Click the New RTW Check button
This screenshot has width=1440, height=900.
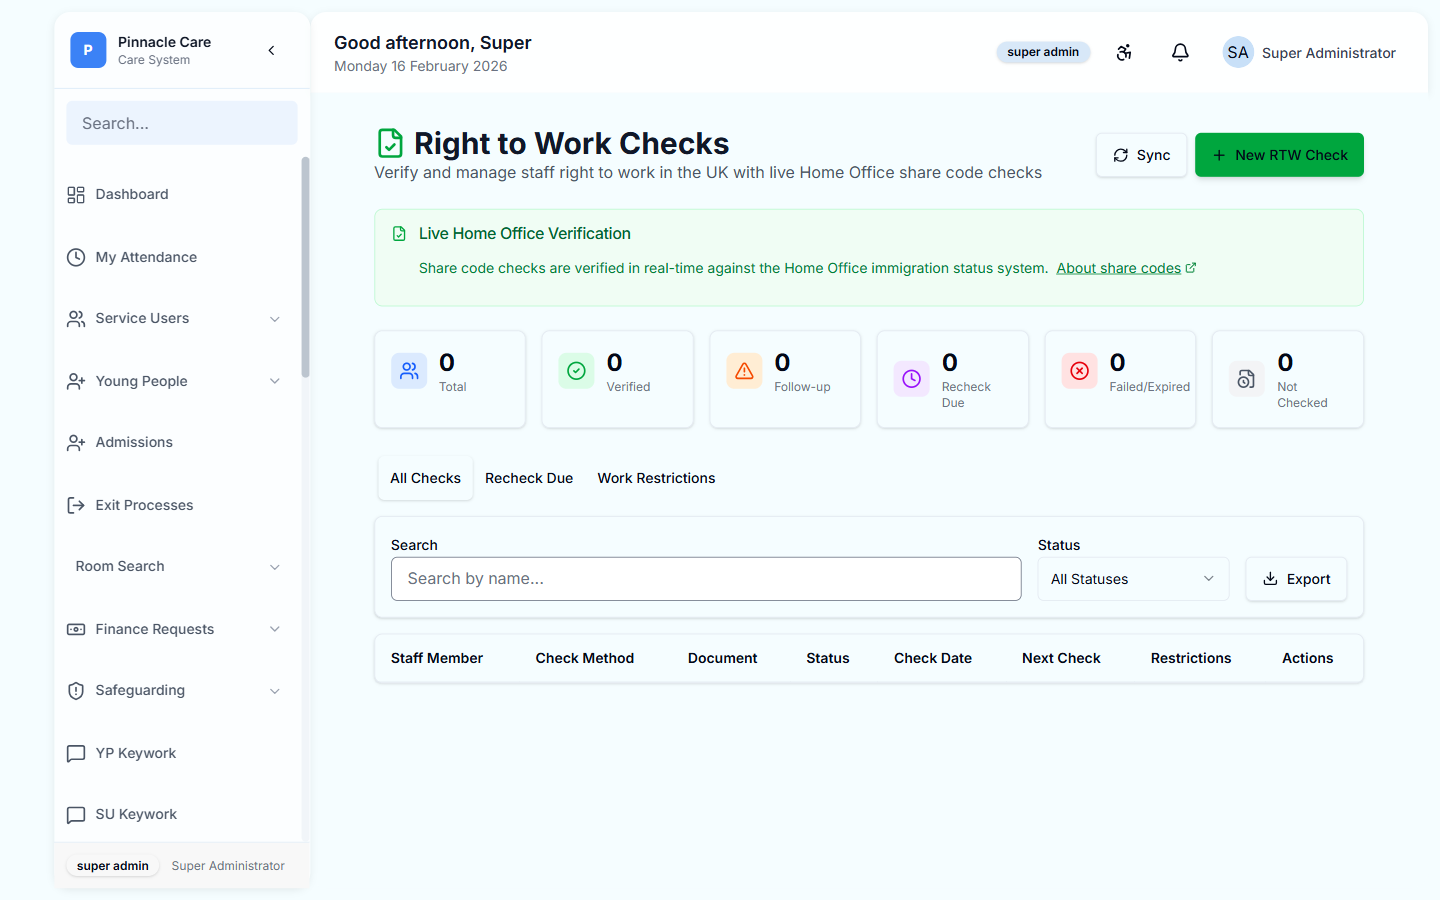click(1279, 155)
